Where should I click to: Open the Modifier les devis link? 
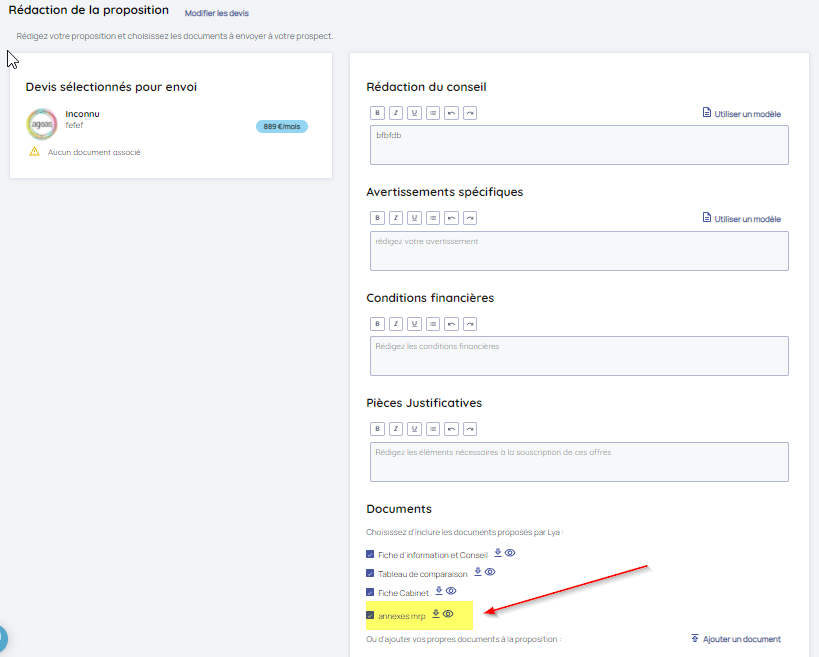pos(217,14)
